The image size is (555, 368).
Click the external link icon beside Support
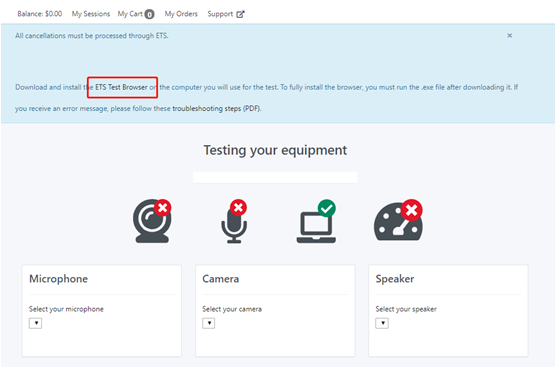pos(240,14)
